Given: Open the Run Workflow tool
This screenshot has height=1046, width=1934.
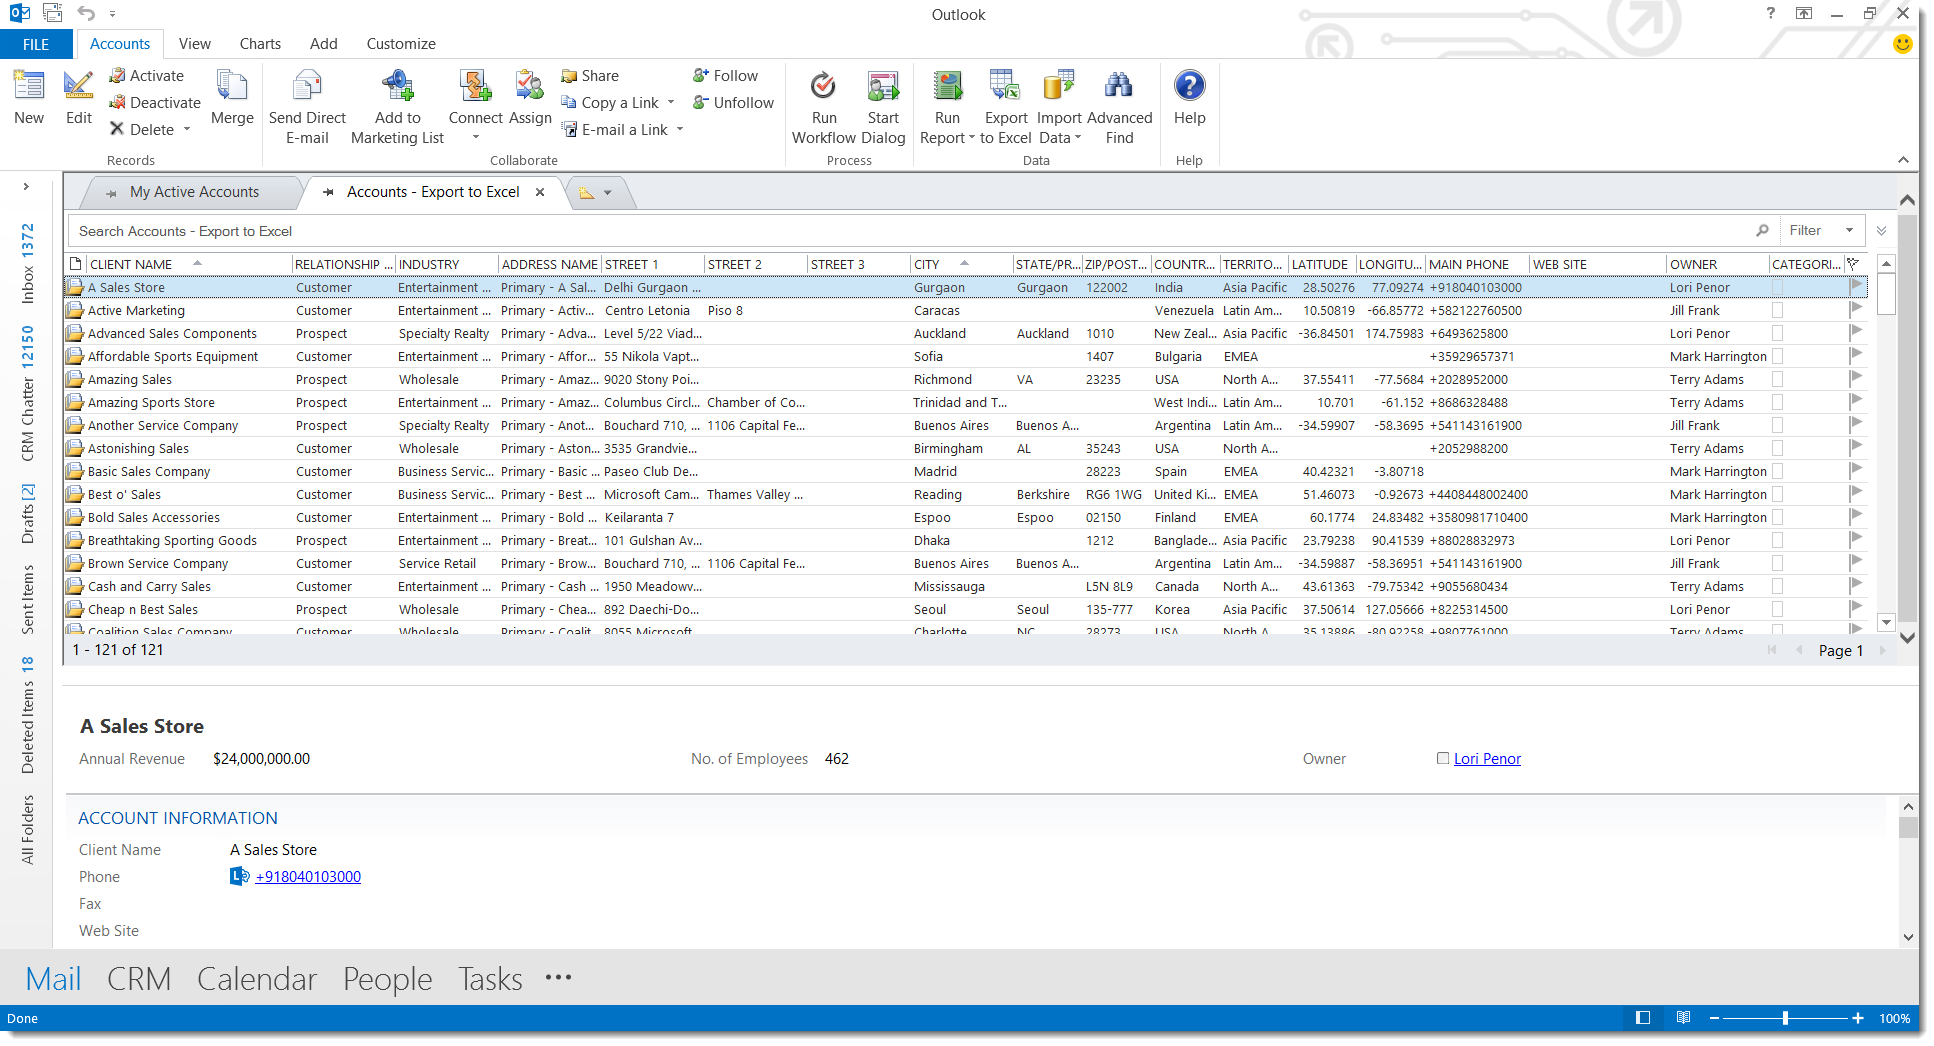Looking at the screenshot, I should (x=823, y=88).
